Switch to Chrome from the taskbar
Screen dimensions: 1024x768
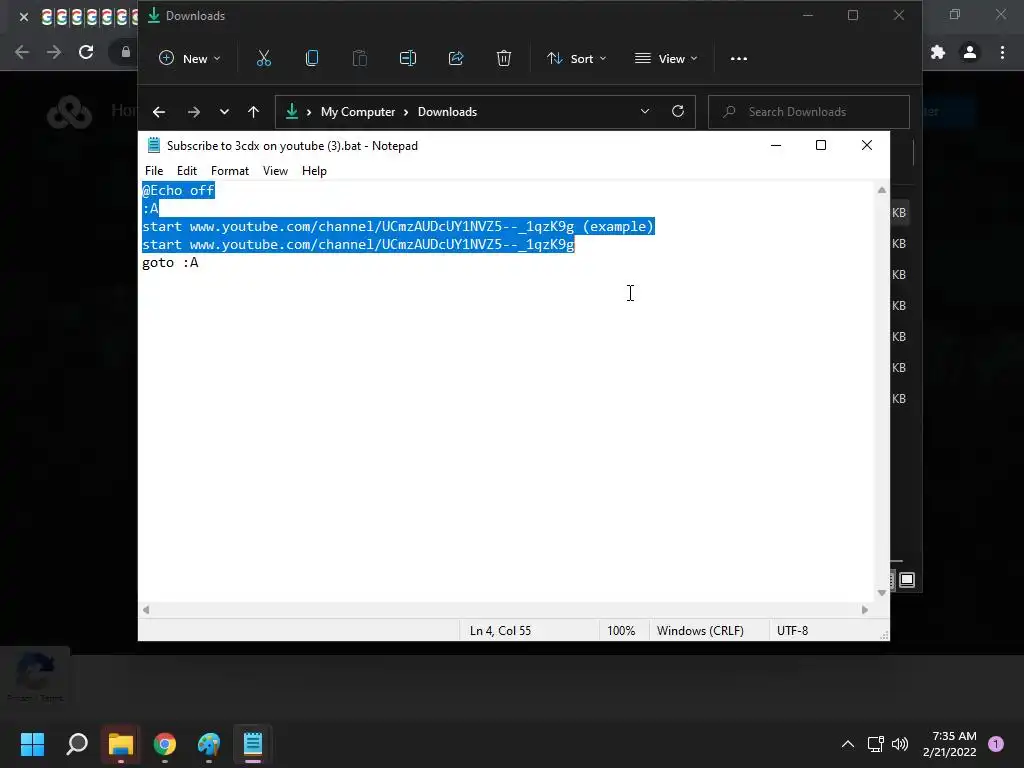pyautogui.click(x=165, y=744)
